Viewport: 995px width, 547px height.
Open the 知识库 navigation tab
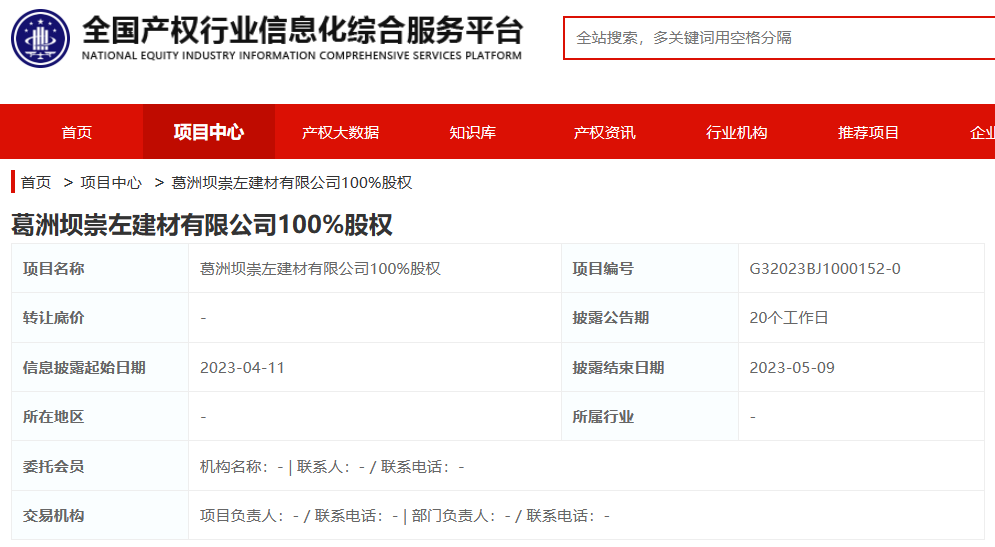pos(473,132)
